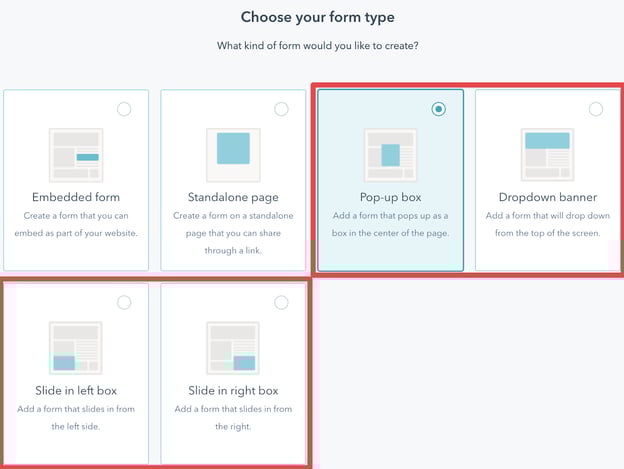Enable the Slide in left box radio

(124, 302)
